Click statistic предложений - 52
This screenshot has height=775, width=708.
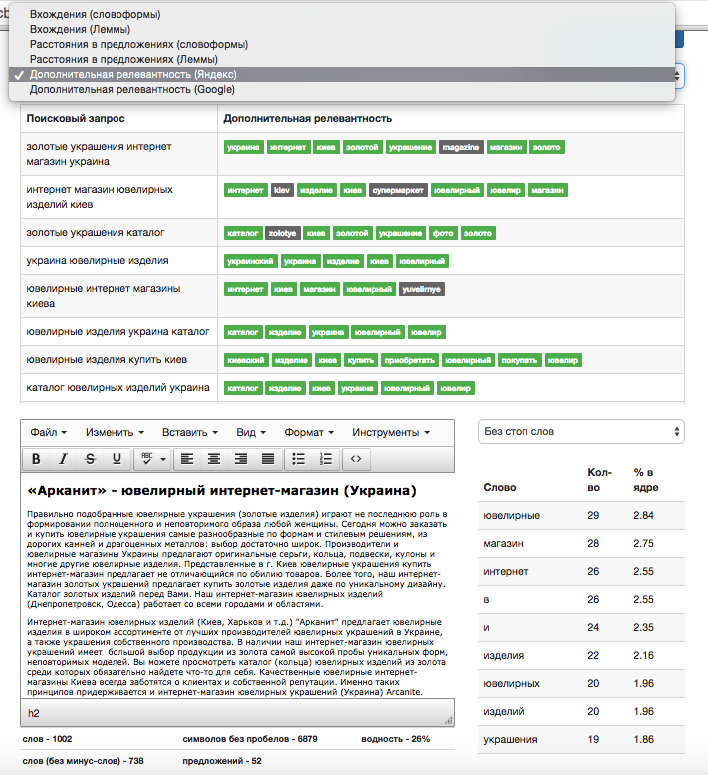tap(222, 761)
